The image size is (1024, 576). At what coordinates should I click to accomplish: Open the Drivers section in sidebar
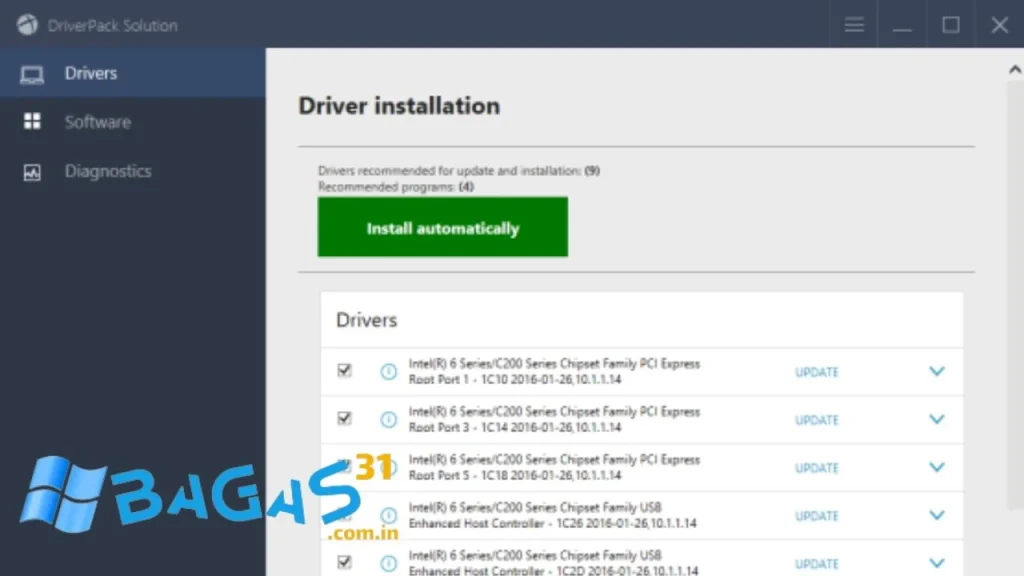133,73
